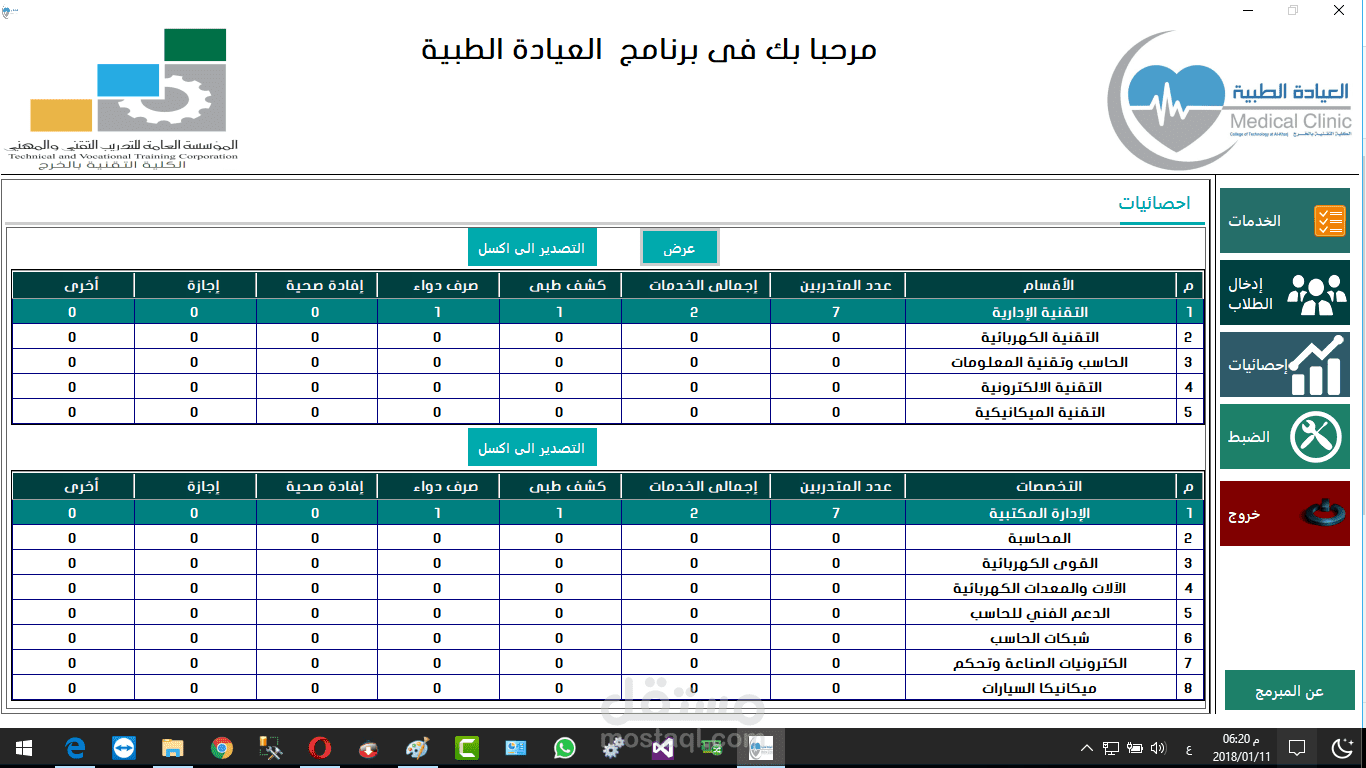
Task: Click the Medical Clinic logo
Action: pyautogui.click(x=1230, y=100)
